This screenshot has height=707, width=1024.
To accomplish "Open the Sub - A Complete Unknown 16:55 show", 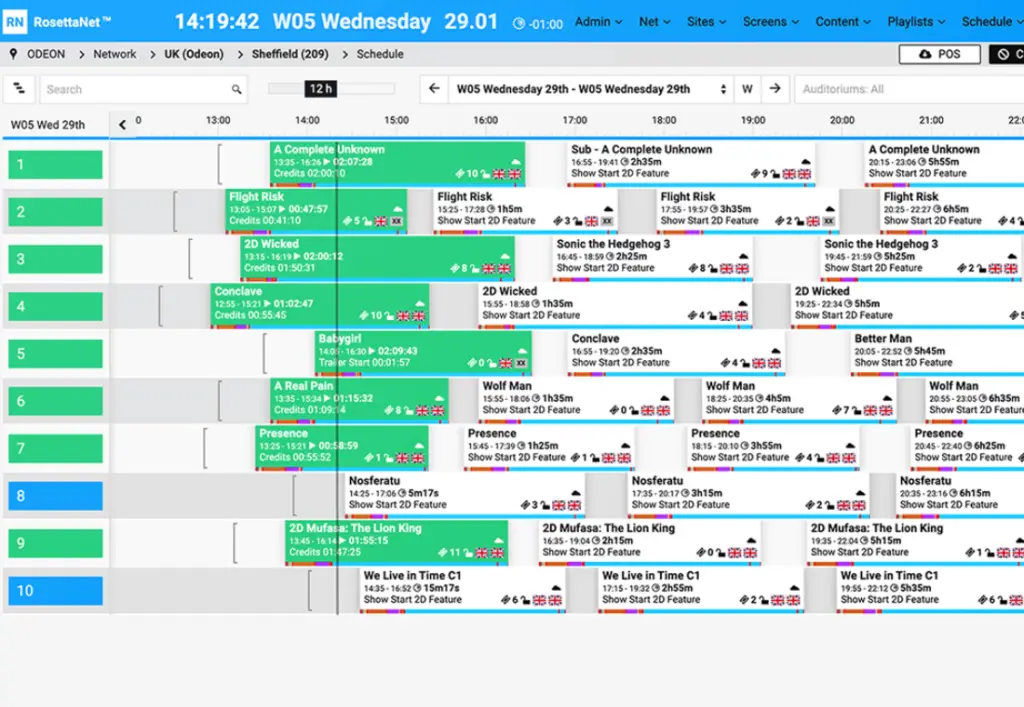I will pos(692,163).
